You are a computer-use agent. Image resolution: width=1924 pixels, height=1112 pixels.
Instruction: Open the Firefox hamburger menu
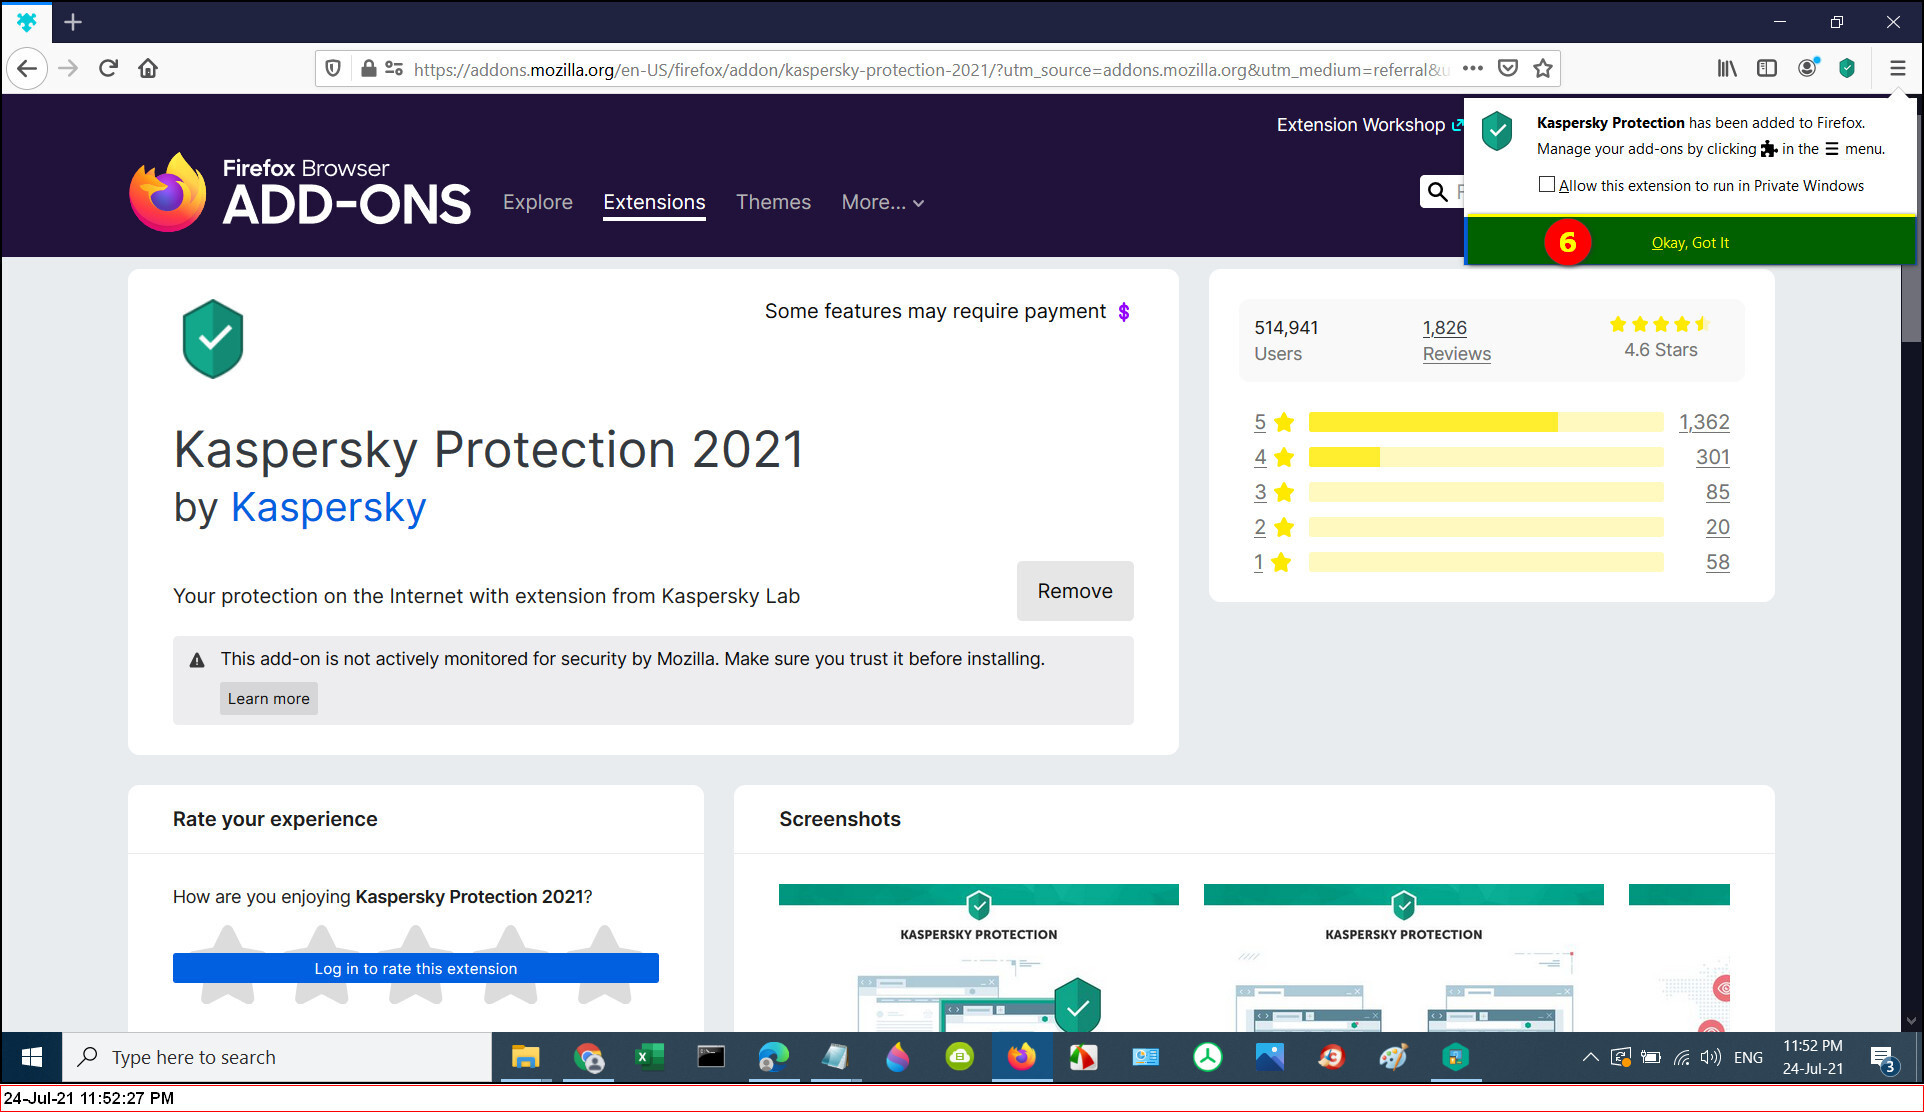tap(1897, 69)
